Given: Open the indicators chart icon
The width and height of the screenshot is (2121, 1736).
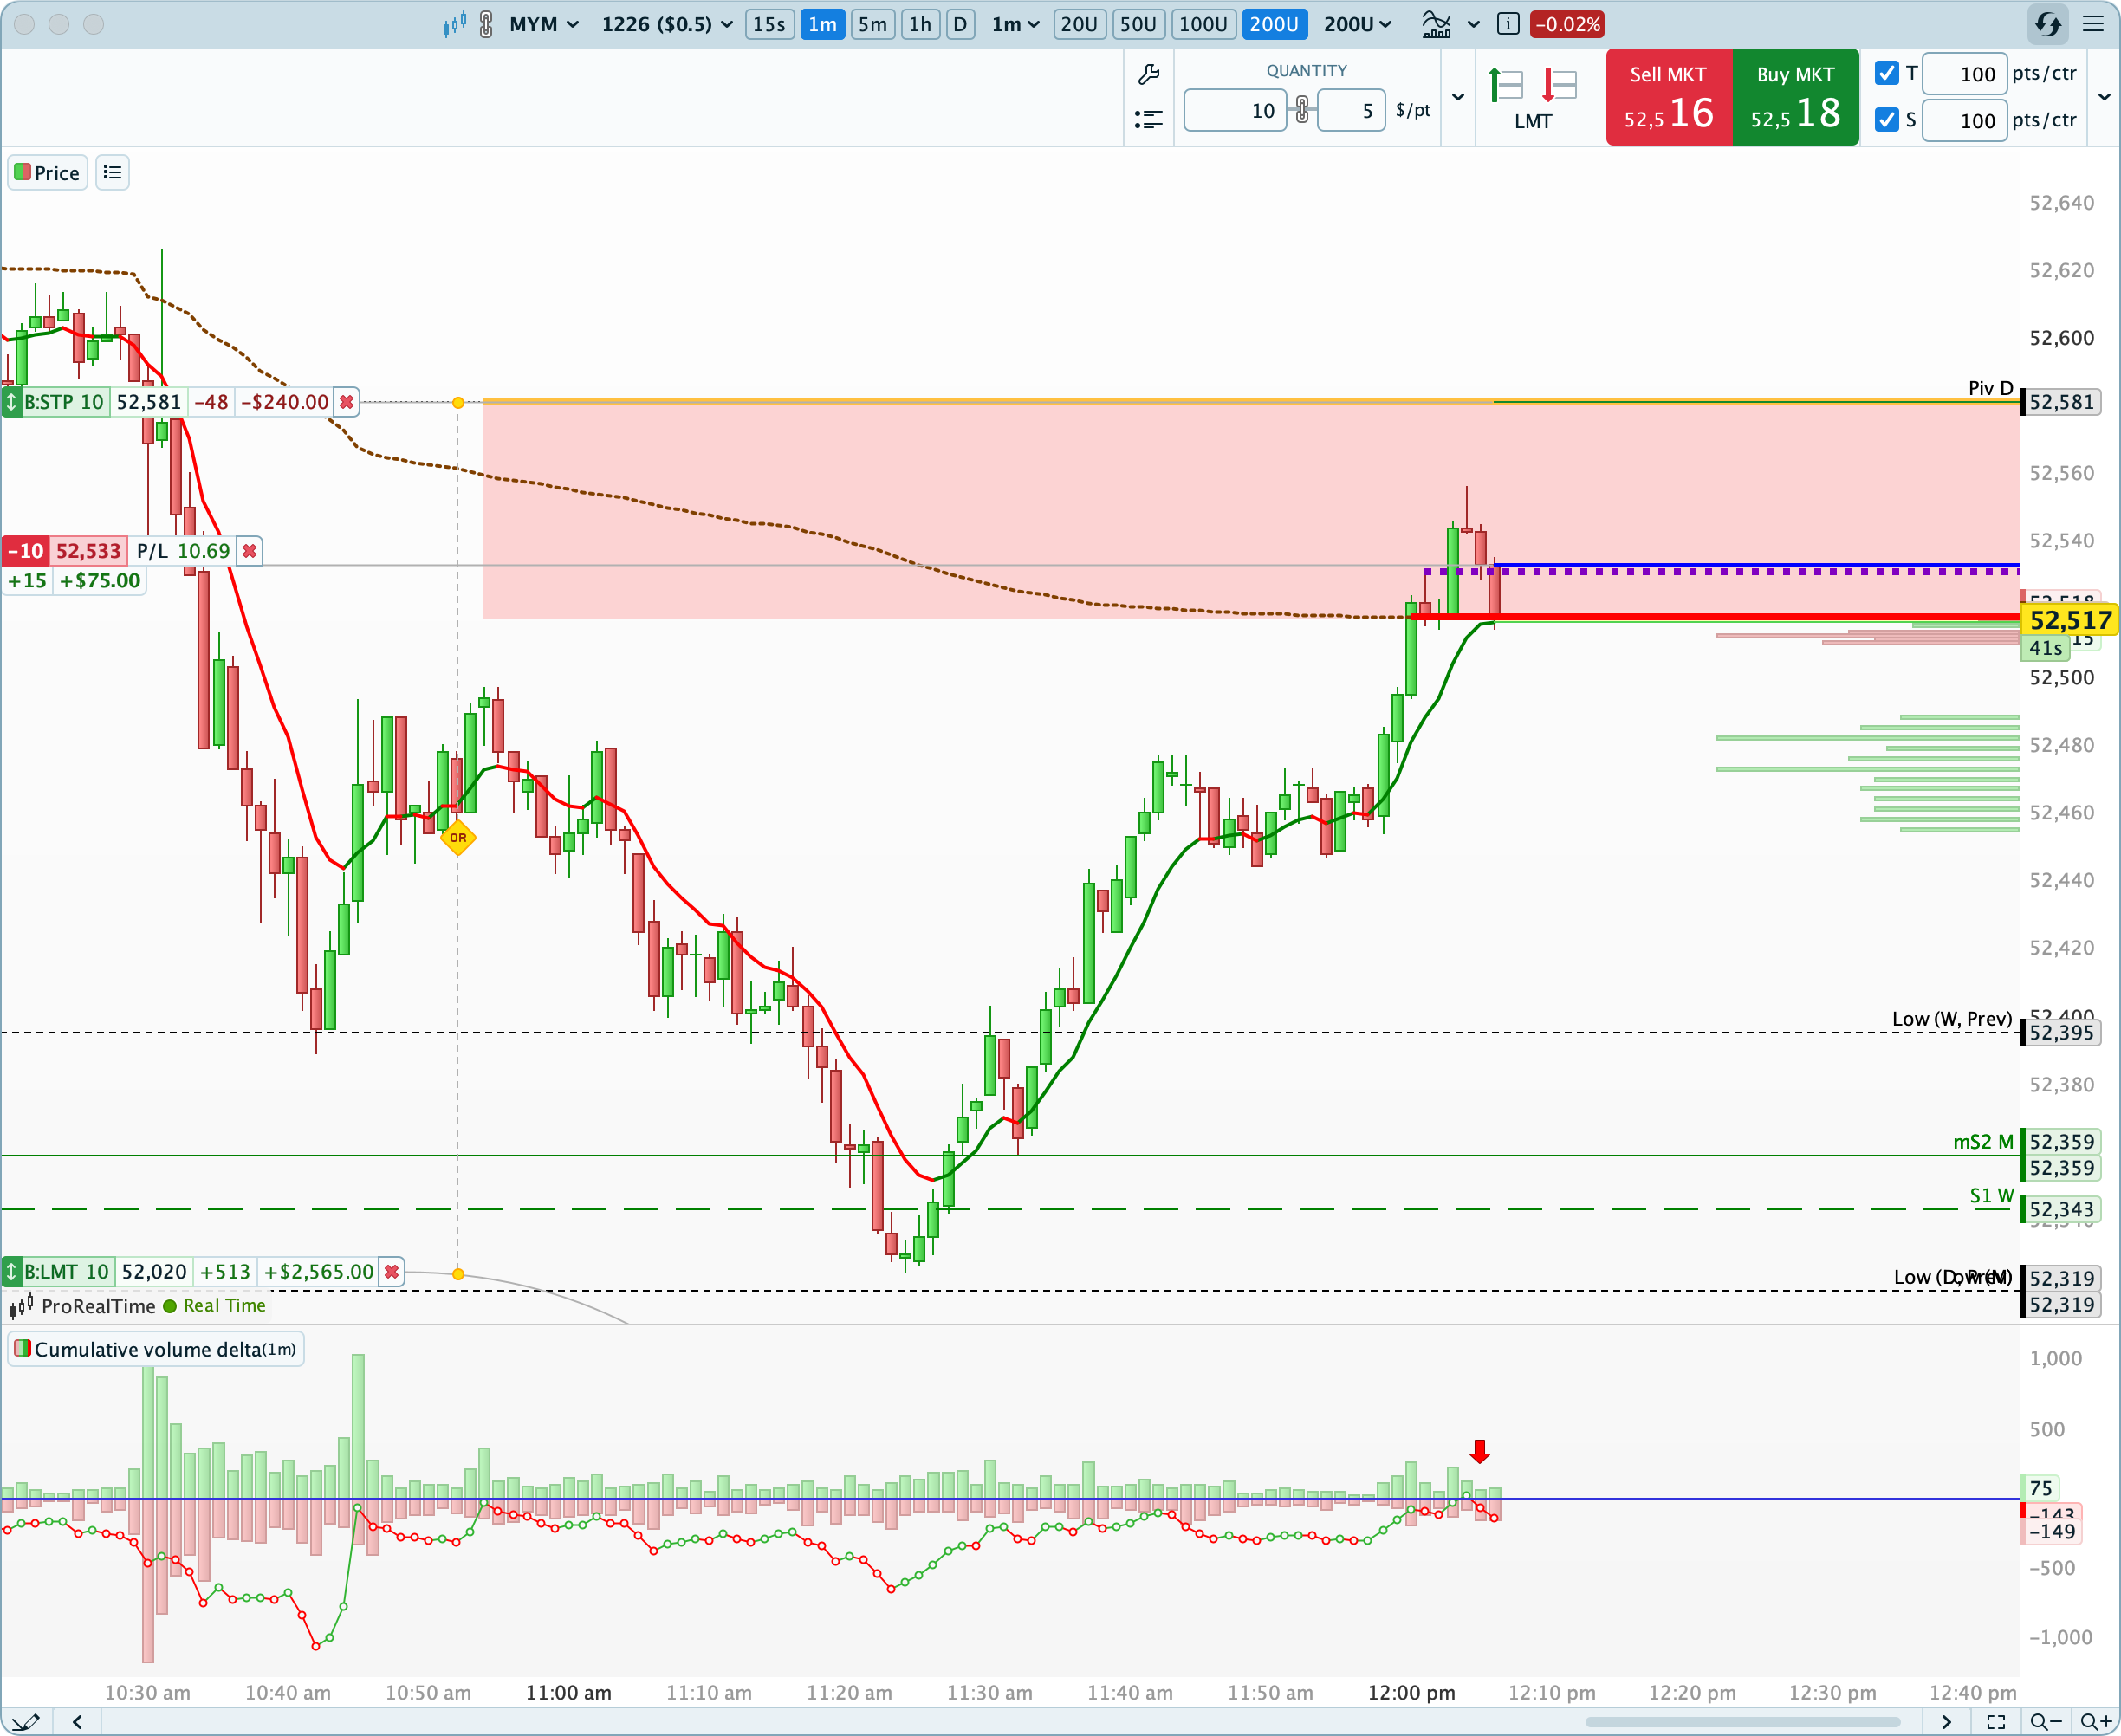Looking at the screenshot, I should (1436, 24).
